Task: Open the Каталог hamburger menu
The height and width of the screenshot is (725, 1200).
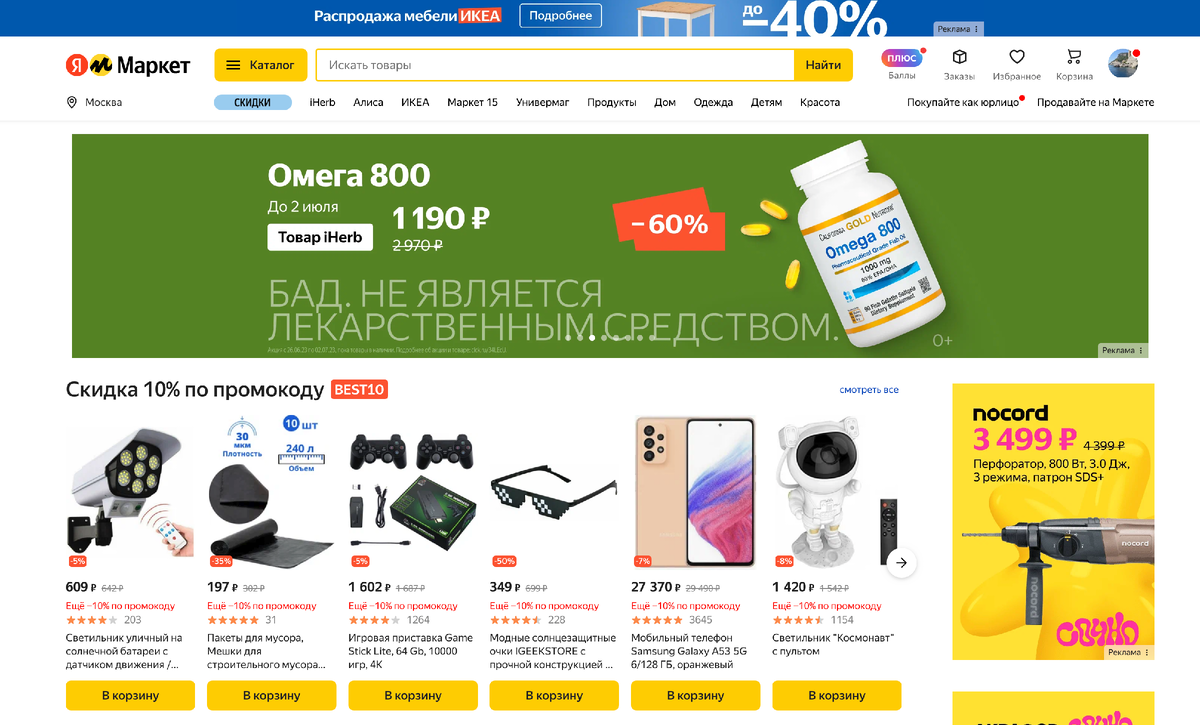Action: [260, 65]
